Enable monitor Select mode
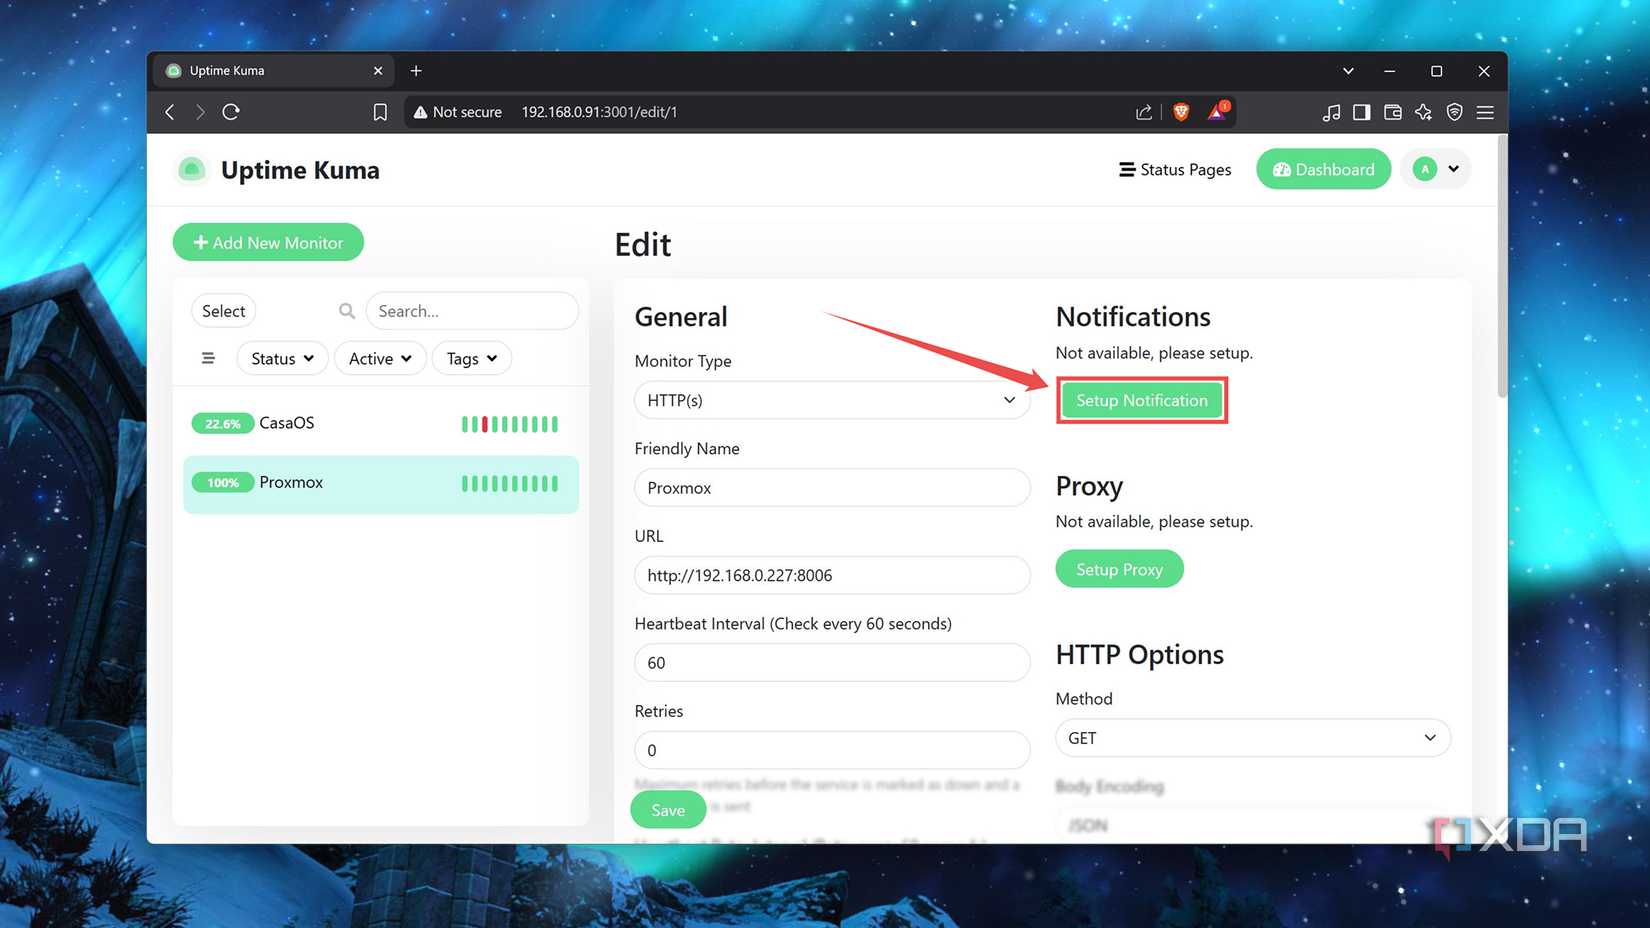The image size is (1650, 928). tap(223, 310)
